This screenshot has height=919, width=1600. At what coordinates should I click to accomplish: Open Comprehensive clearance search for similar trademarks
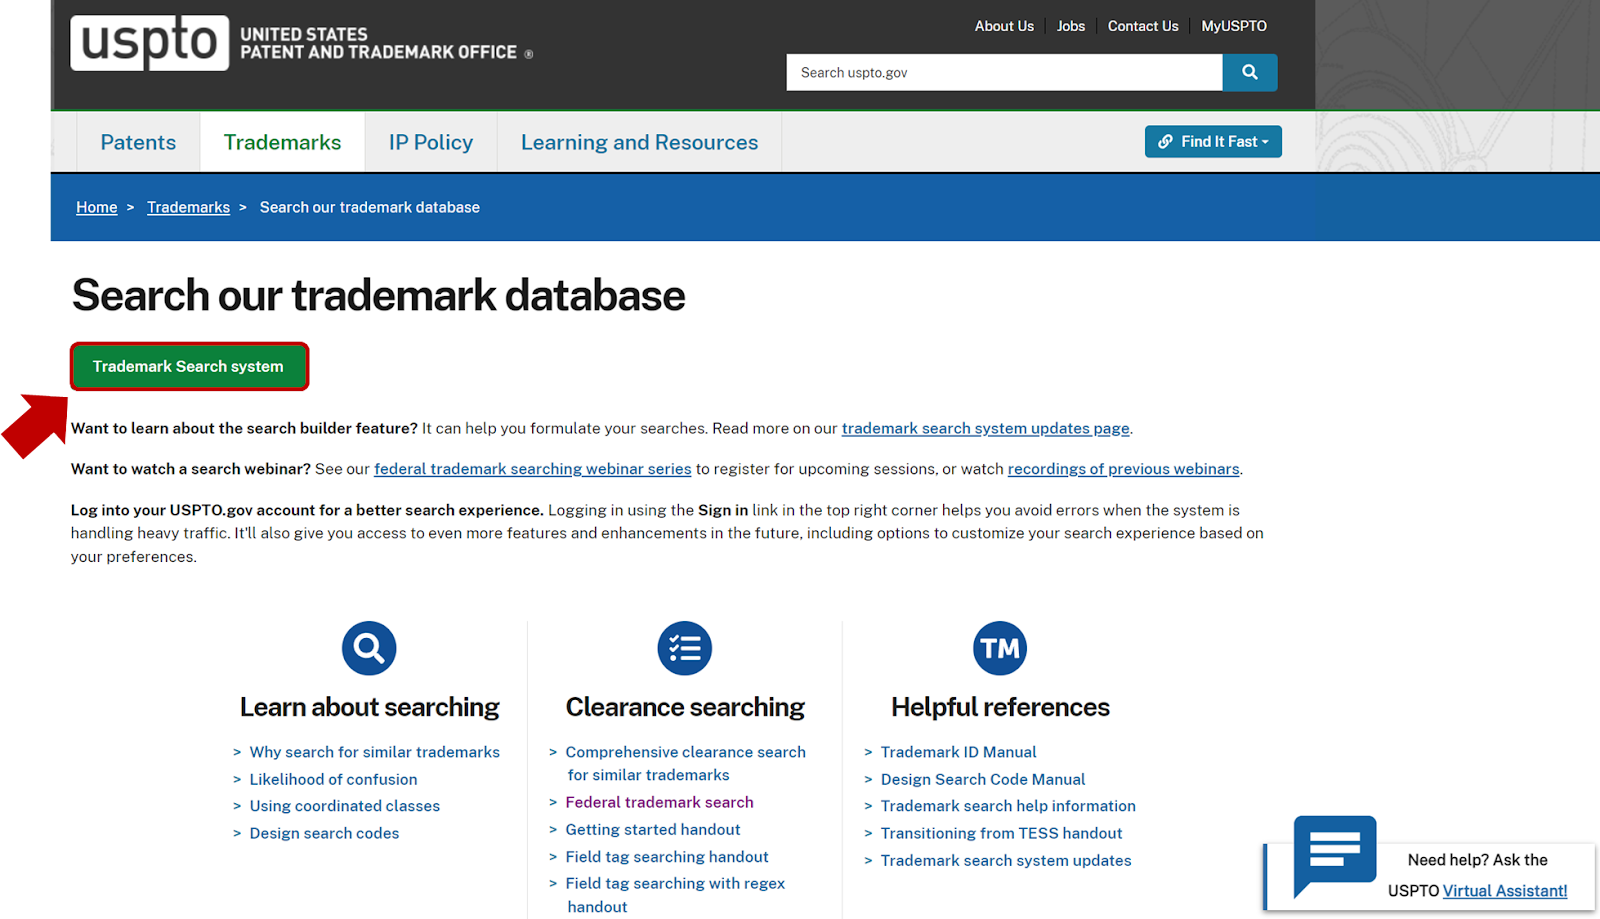point(685,763)
